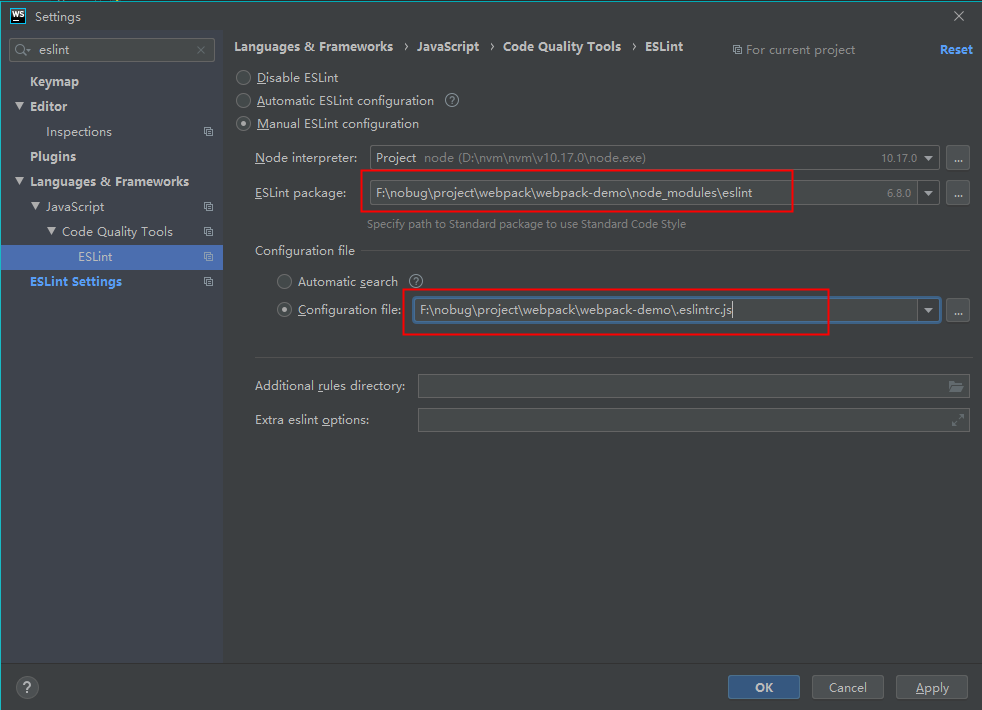
Task: Browse for configuration file with ellipsis button
Action: click(x=958, y=310)
